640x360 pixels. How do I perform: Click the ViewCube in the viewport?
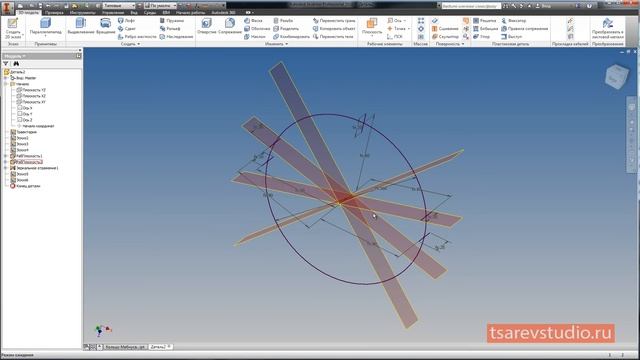point(616,76)
